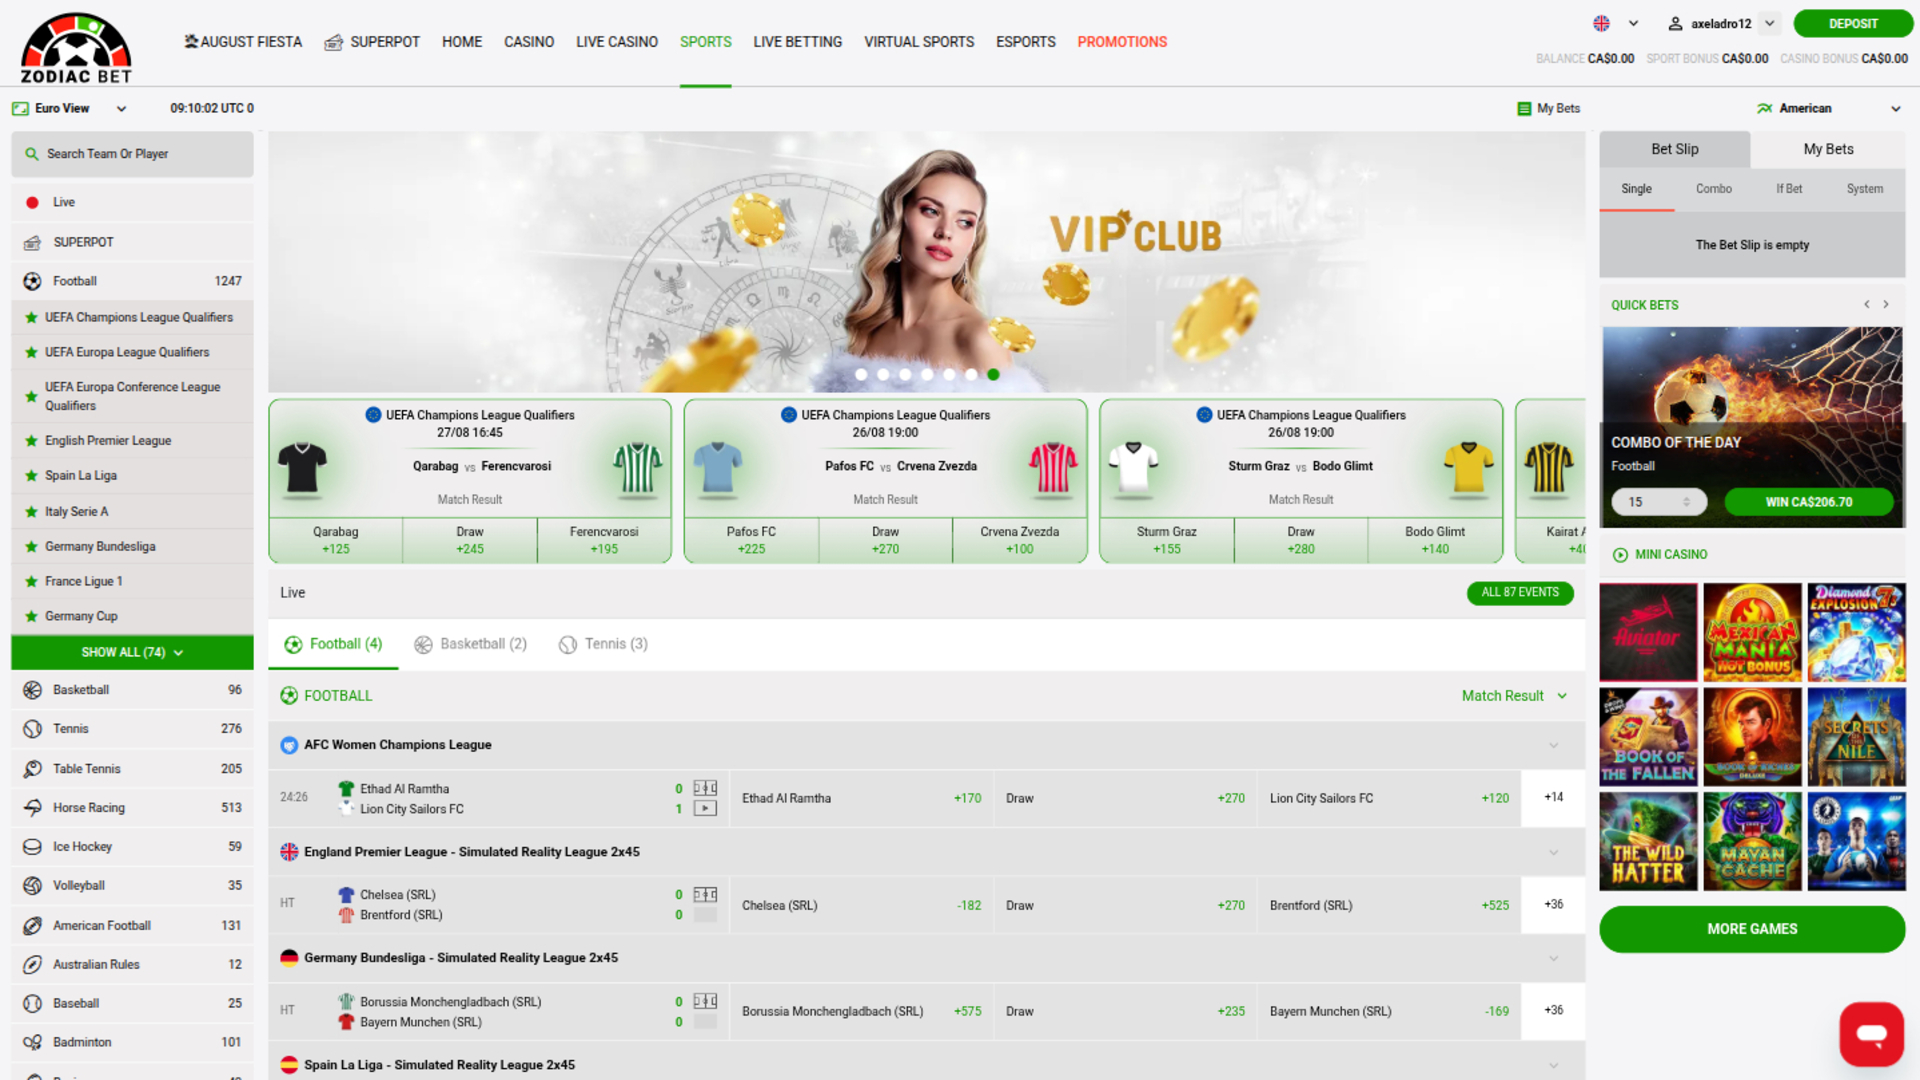The width and height of the screenshot is (1920, 1080).
Task: Click the My Bets icon in top bar
Action: tap(1524, 108)
